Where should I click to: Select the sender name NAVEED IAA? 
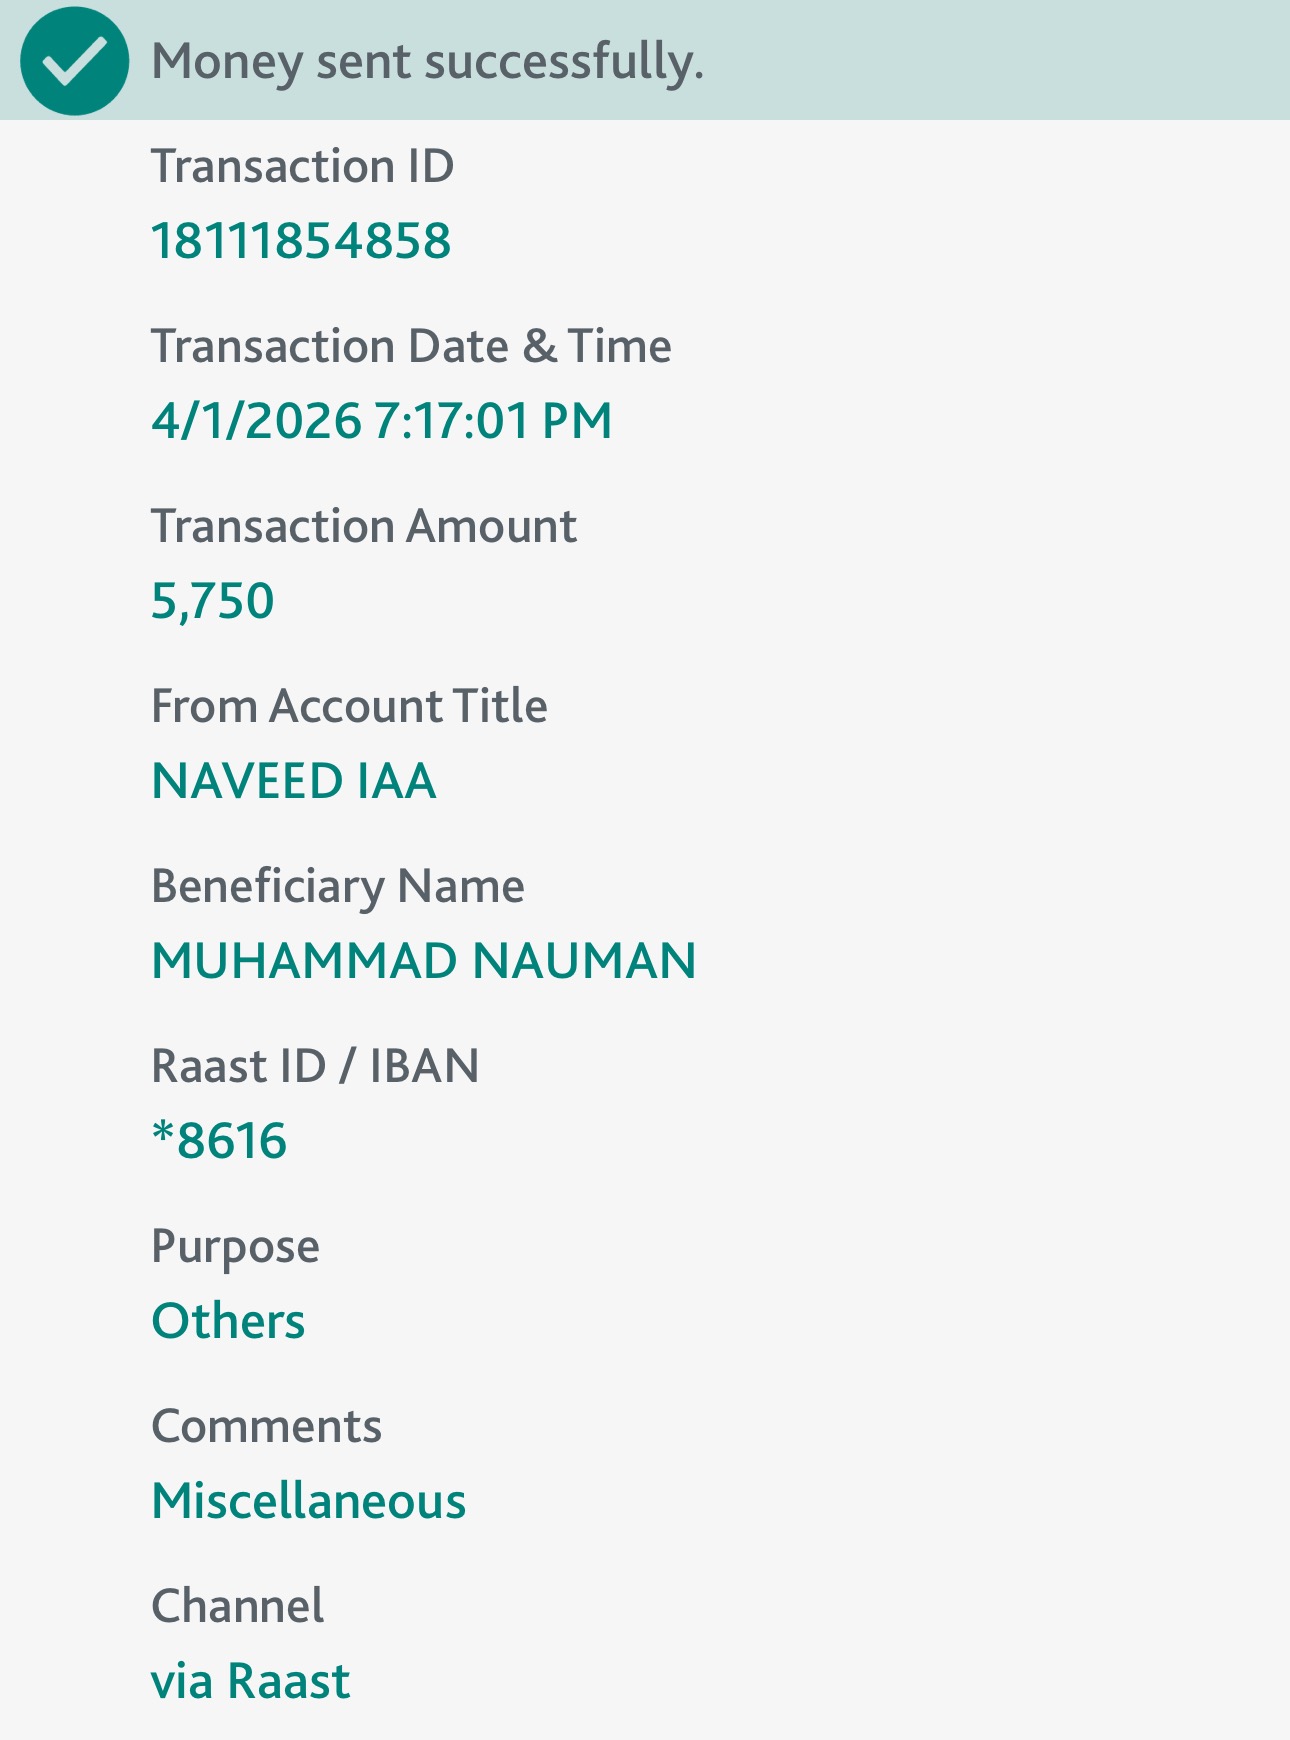[294, 781]
